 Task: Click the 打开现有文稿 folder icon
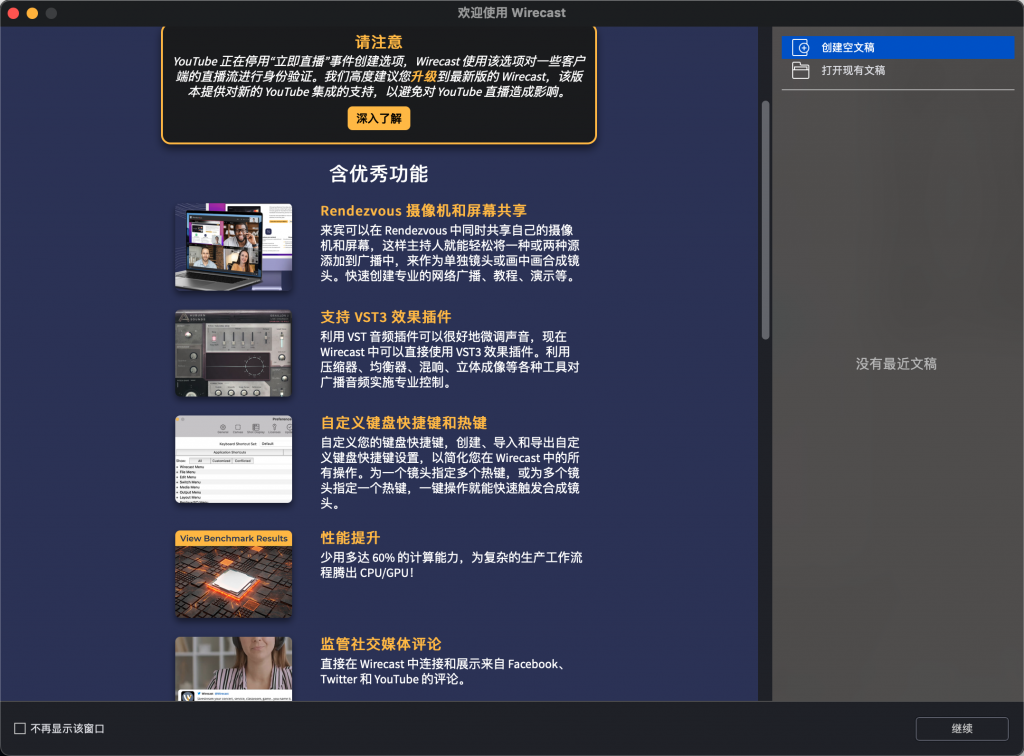point(800,72)
